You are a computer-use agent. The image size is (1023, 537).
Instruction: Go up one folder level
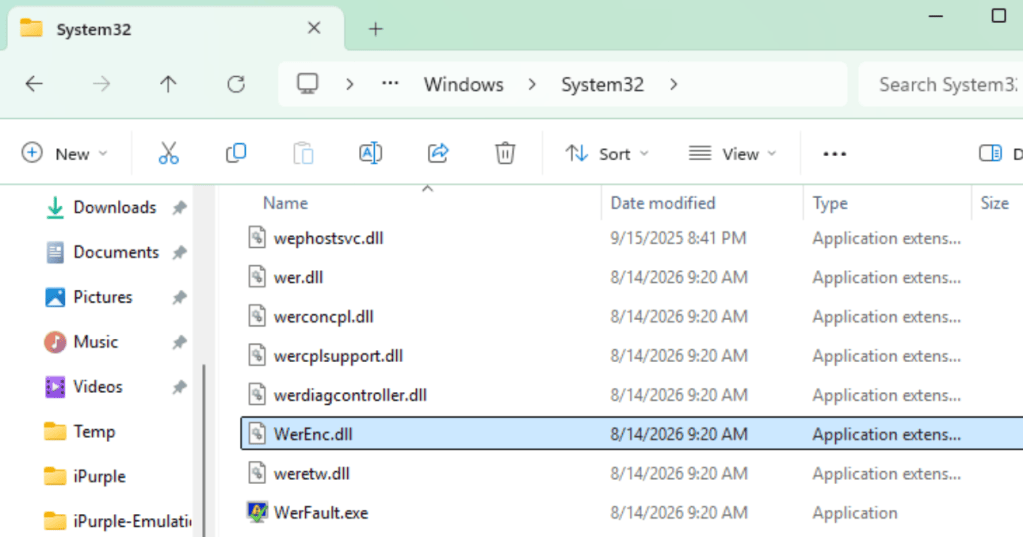tap(168, 84)
